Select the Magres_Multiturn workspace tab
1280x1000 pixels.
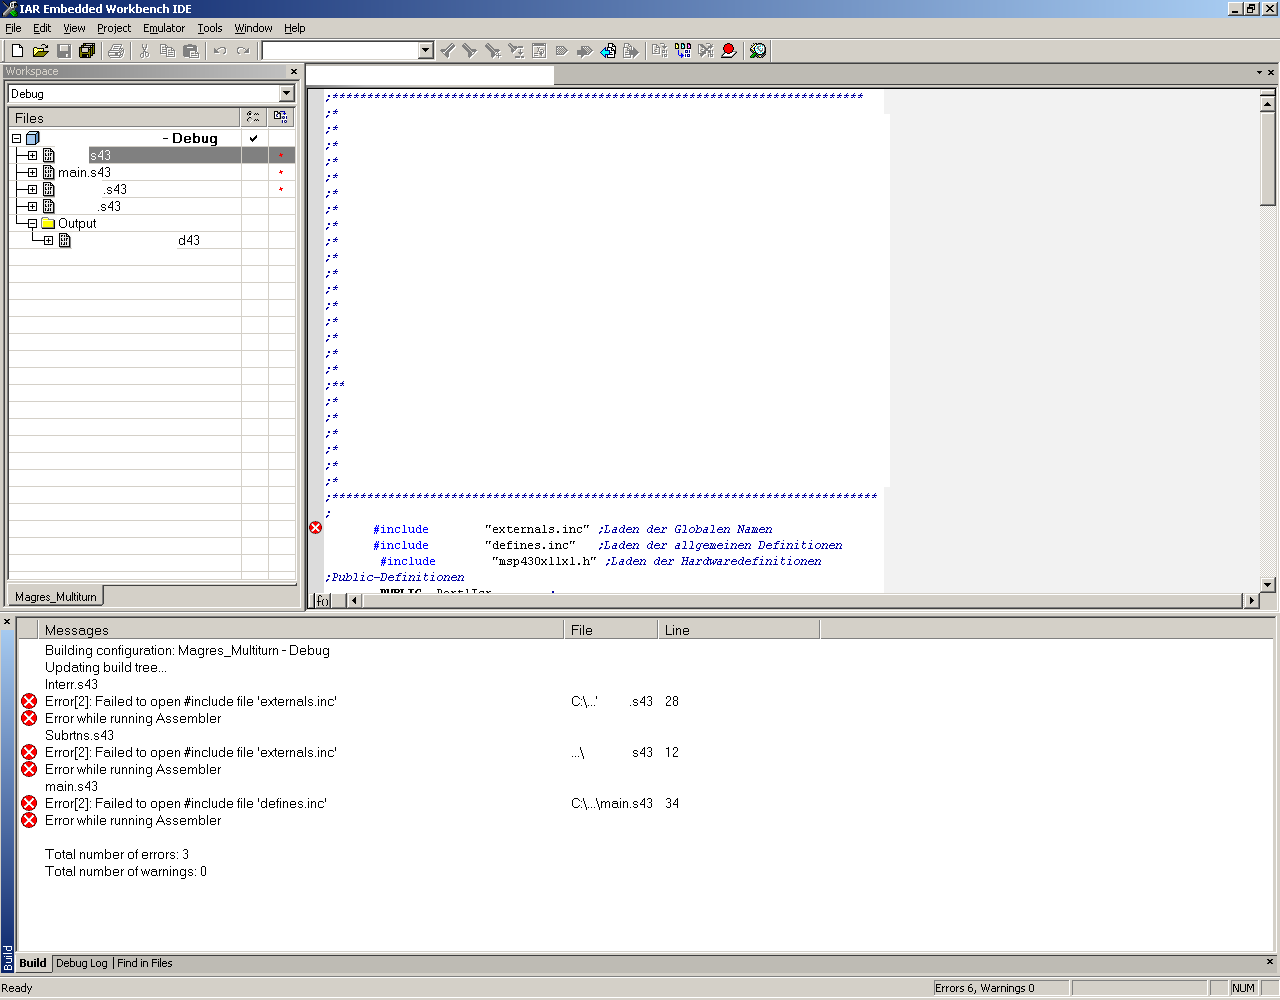pos(56,597)
